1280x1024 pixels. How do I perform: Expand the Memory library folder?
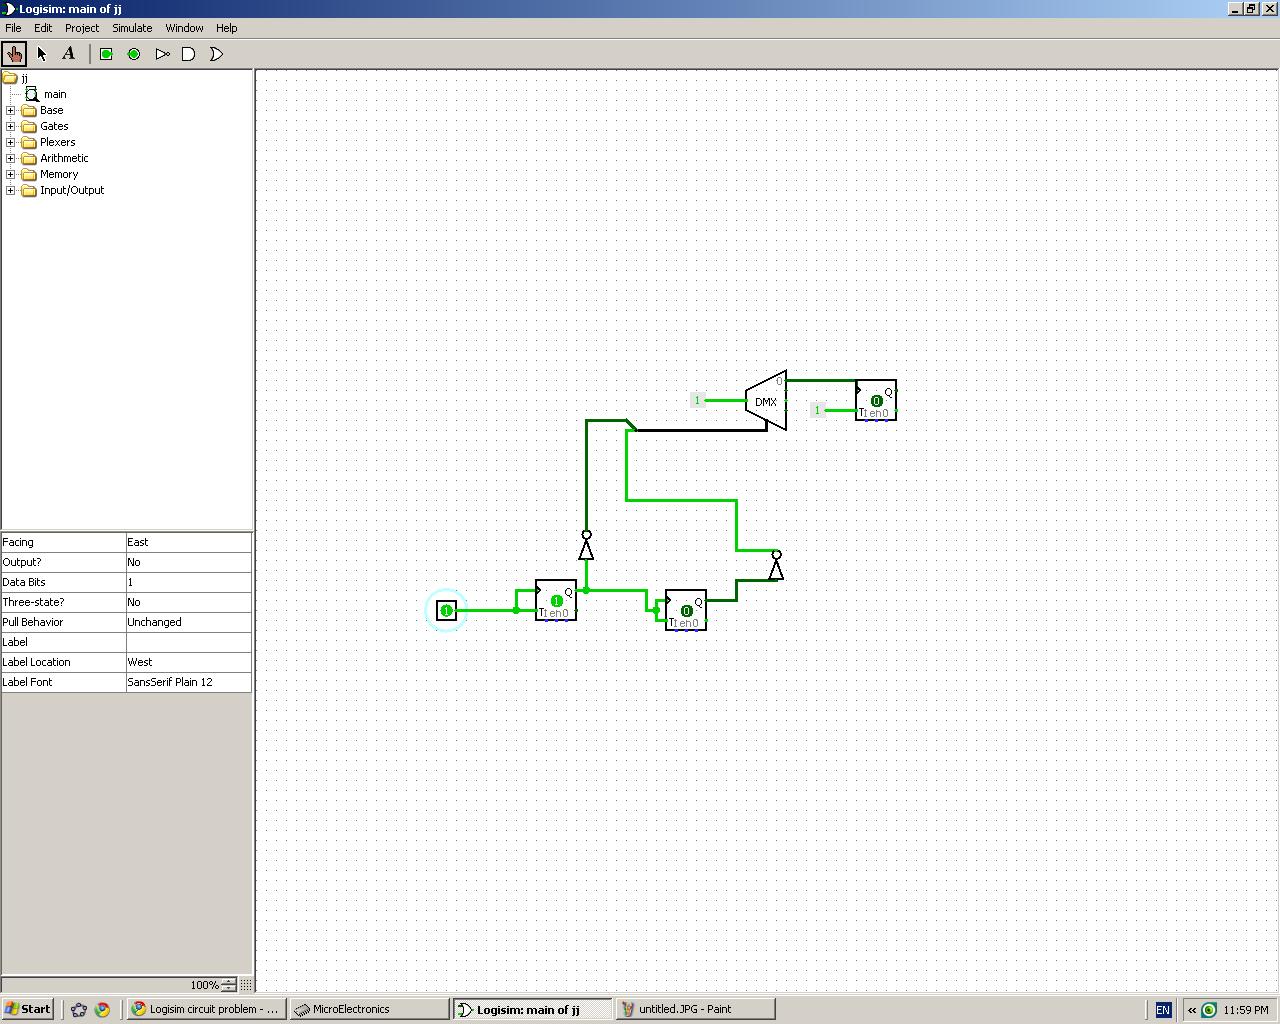pos(11,174)
